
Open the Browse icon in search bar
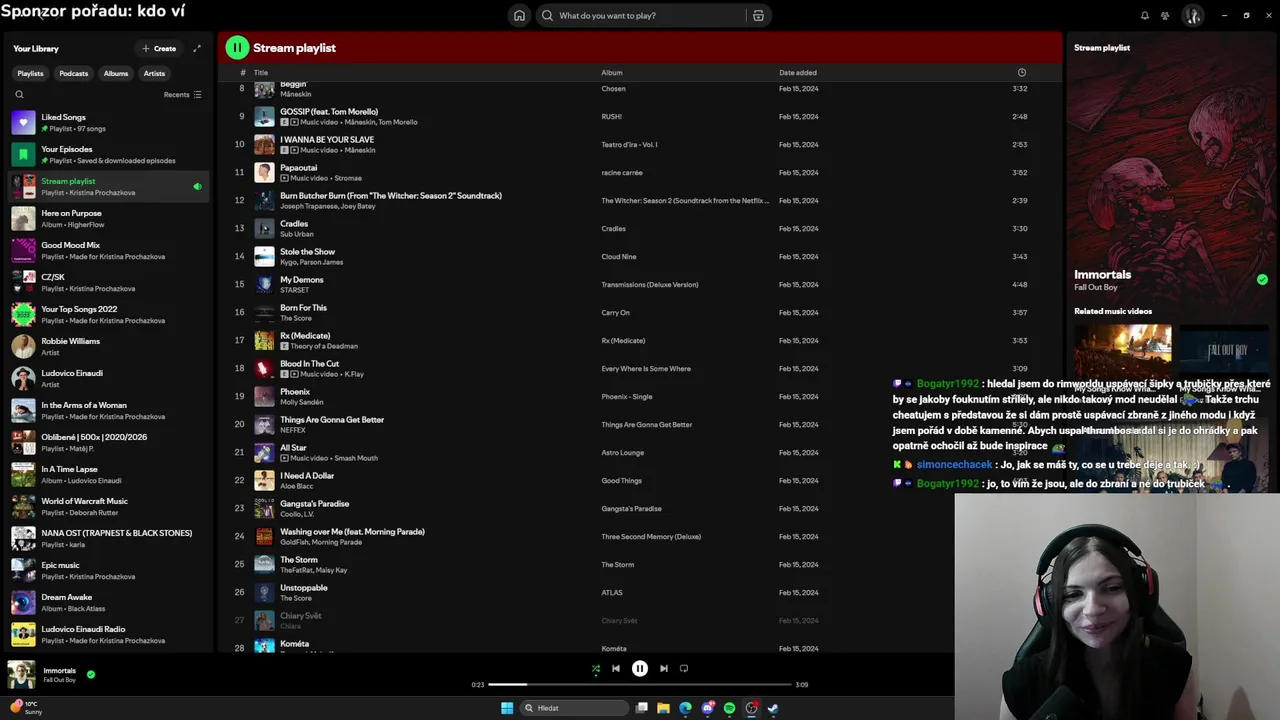pos(758,16)
